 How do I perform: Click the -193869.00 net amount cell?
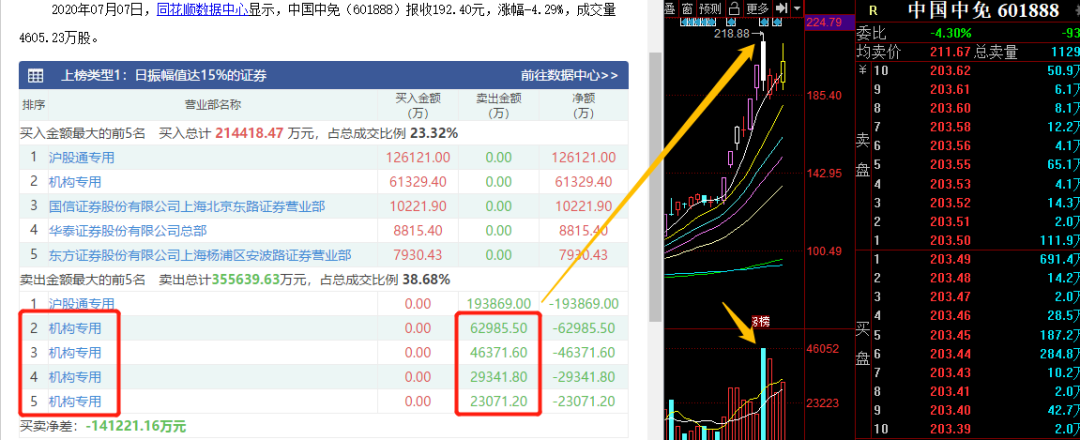[585, 304]
